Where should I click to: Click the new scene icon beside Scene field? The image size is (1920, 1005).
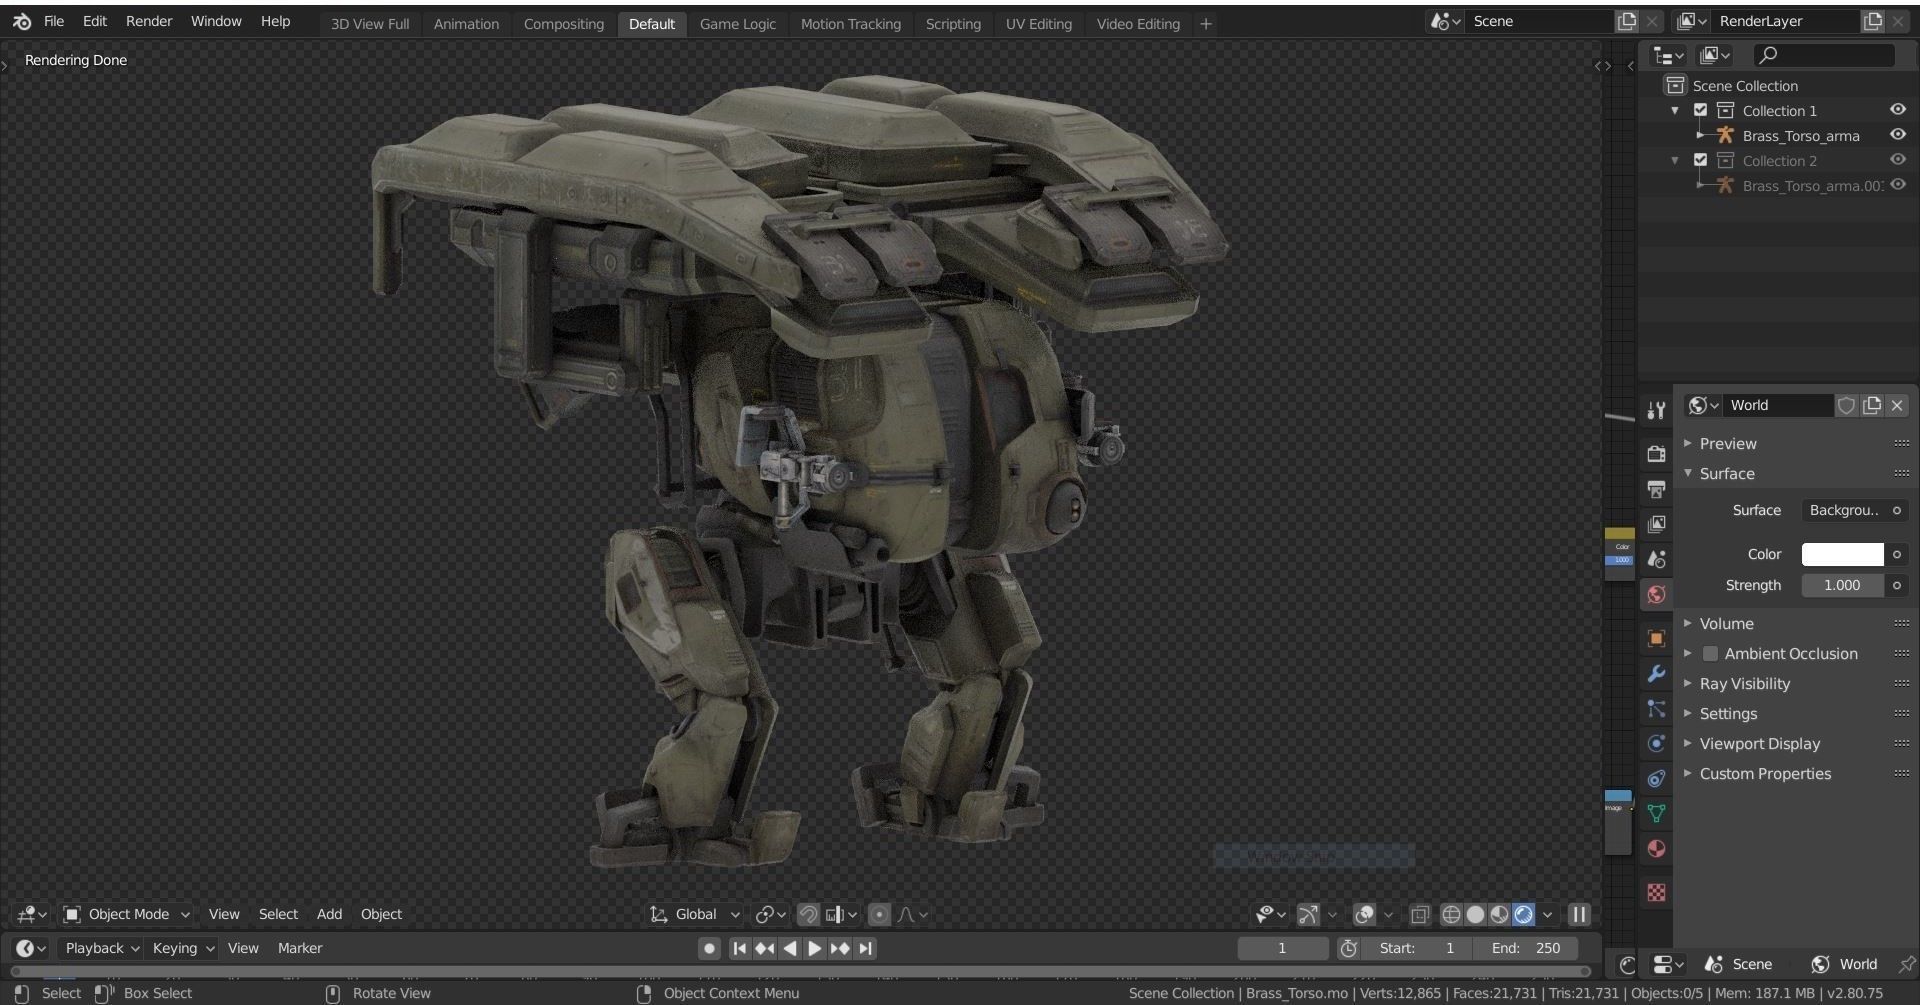pyautogui.click(x=1627, y=21)
